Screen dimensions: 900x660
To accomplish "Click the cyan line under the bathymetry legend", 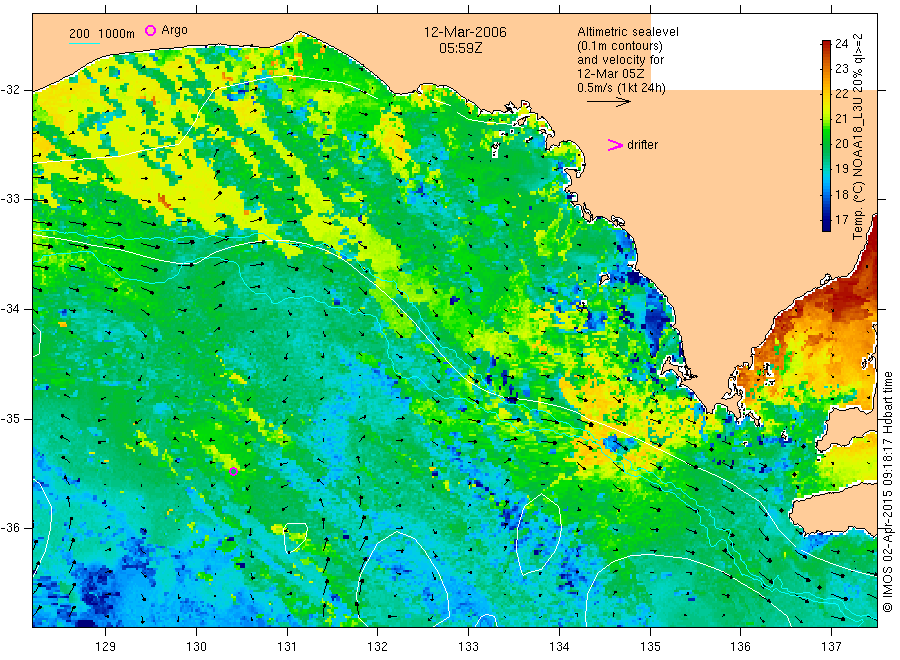I will [84, 43].
